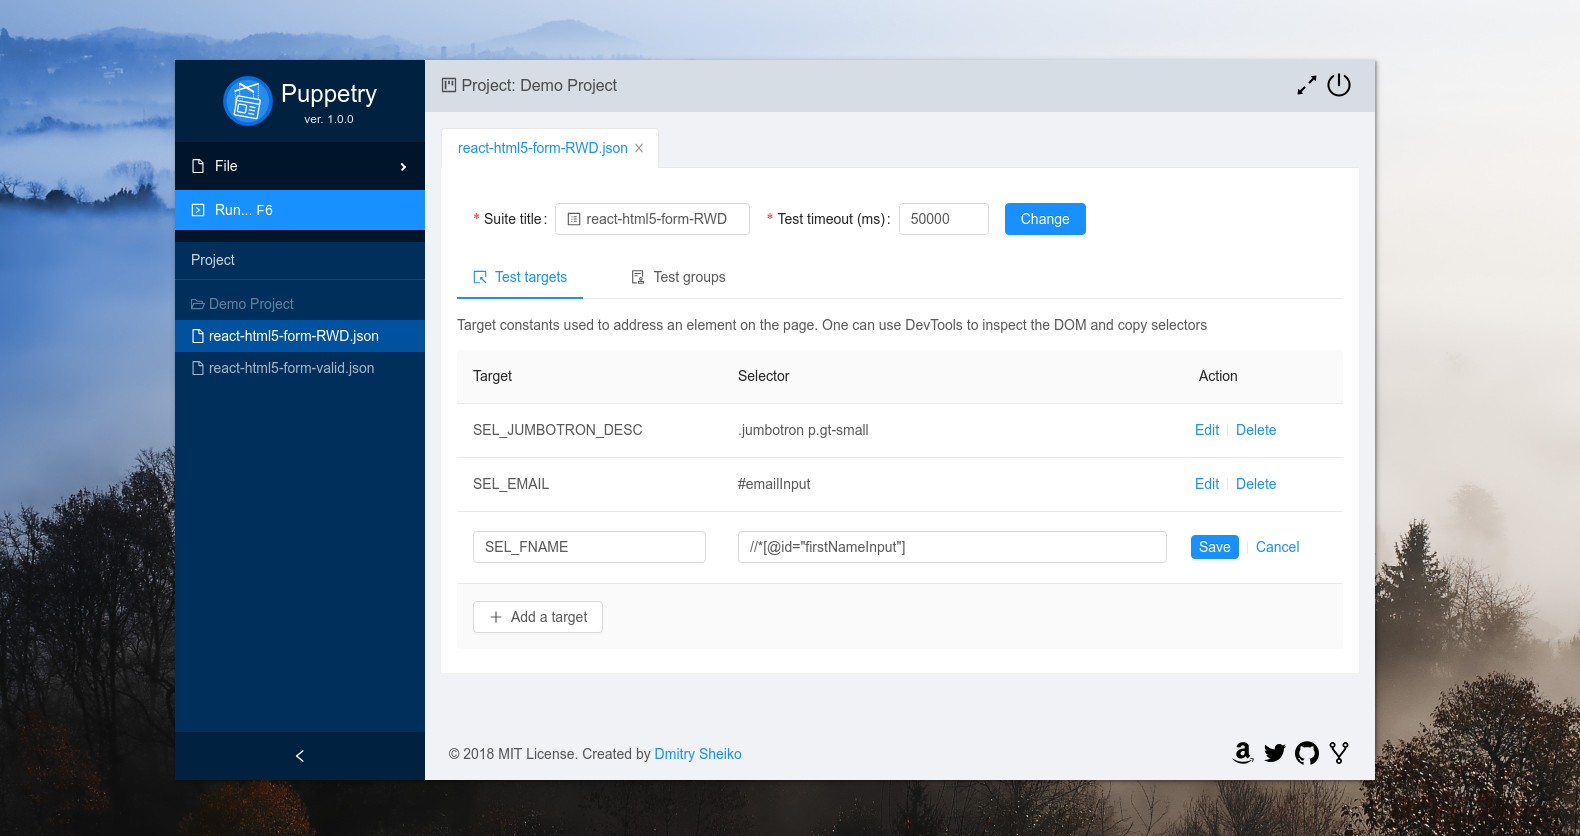The width and height of the screenshot is (1580, 836).
Task: Click the SEL_FNAME target name field
Action: click(589, 547)
